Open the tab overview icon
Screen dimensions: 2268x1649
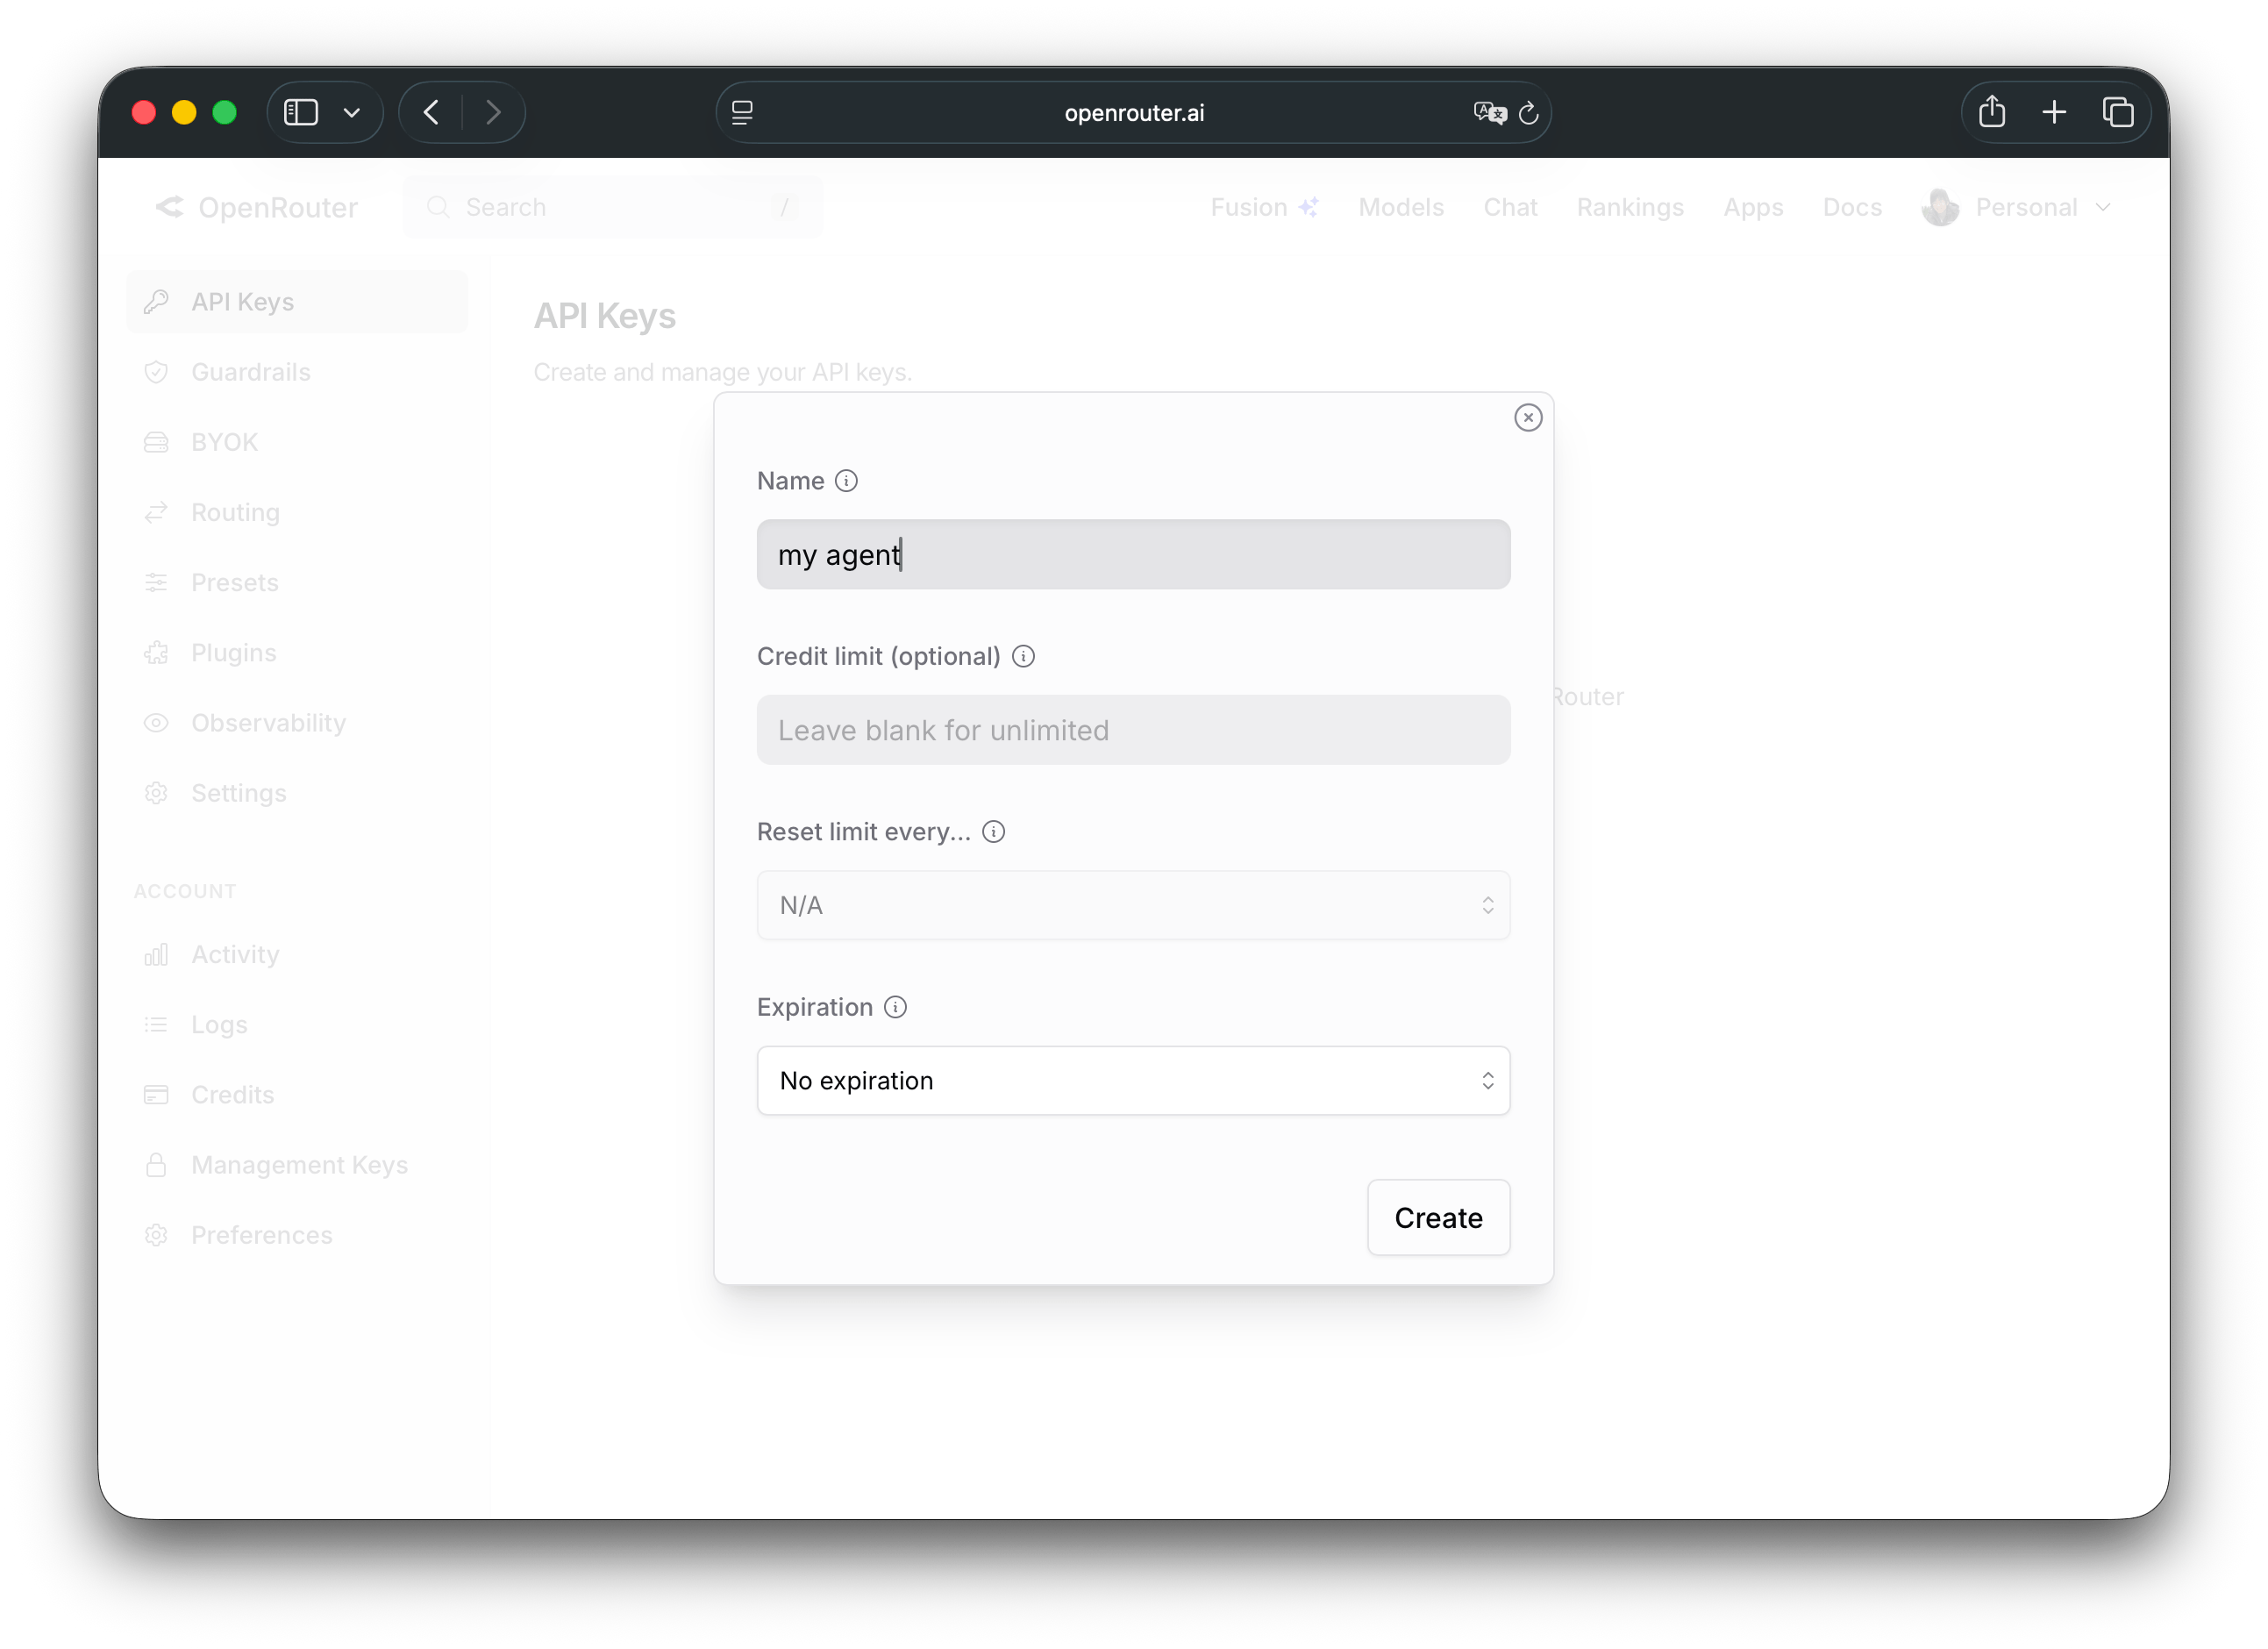click(2117, 112)
